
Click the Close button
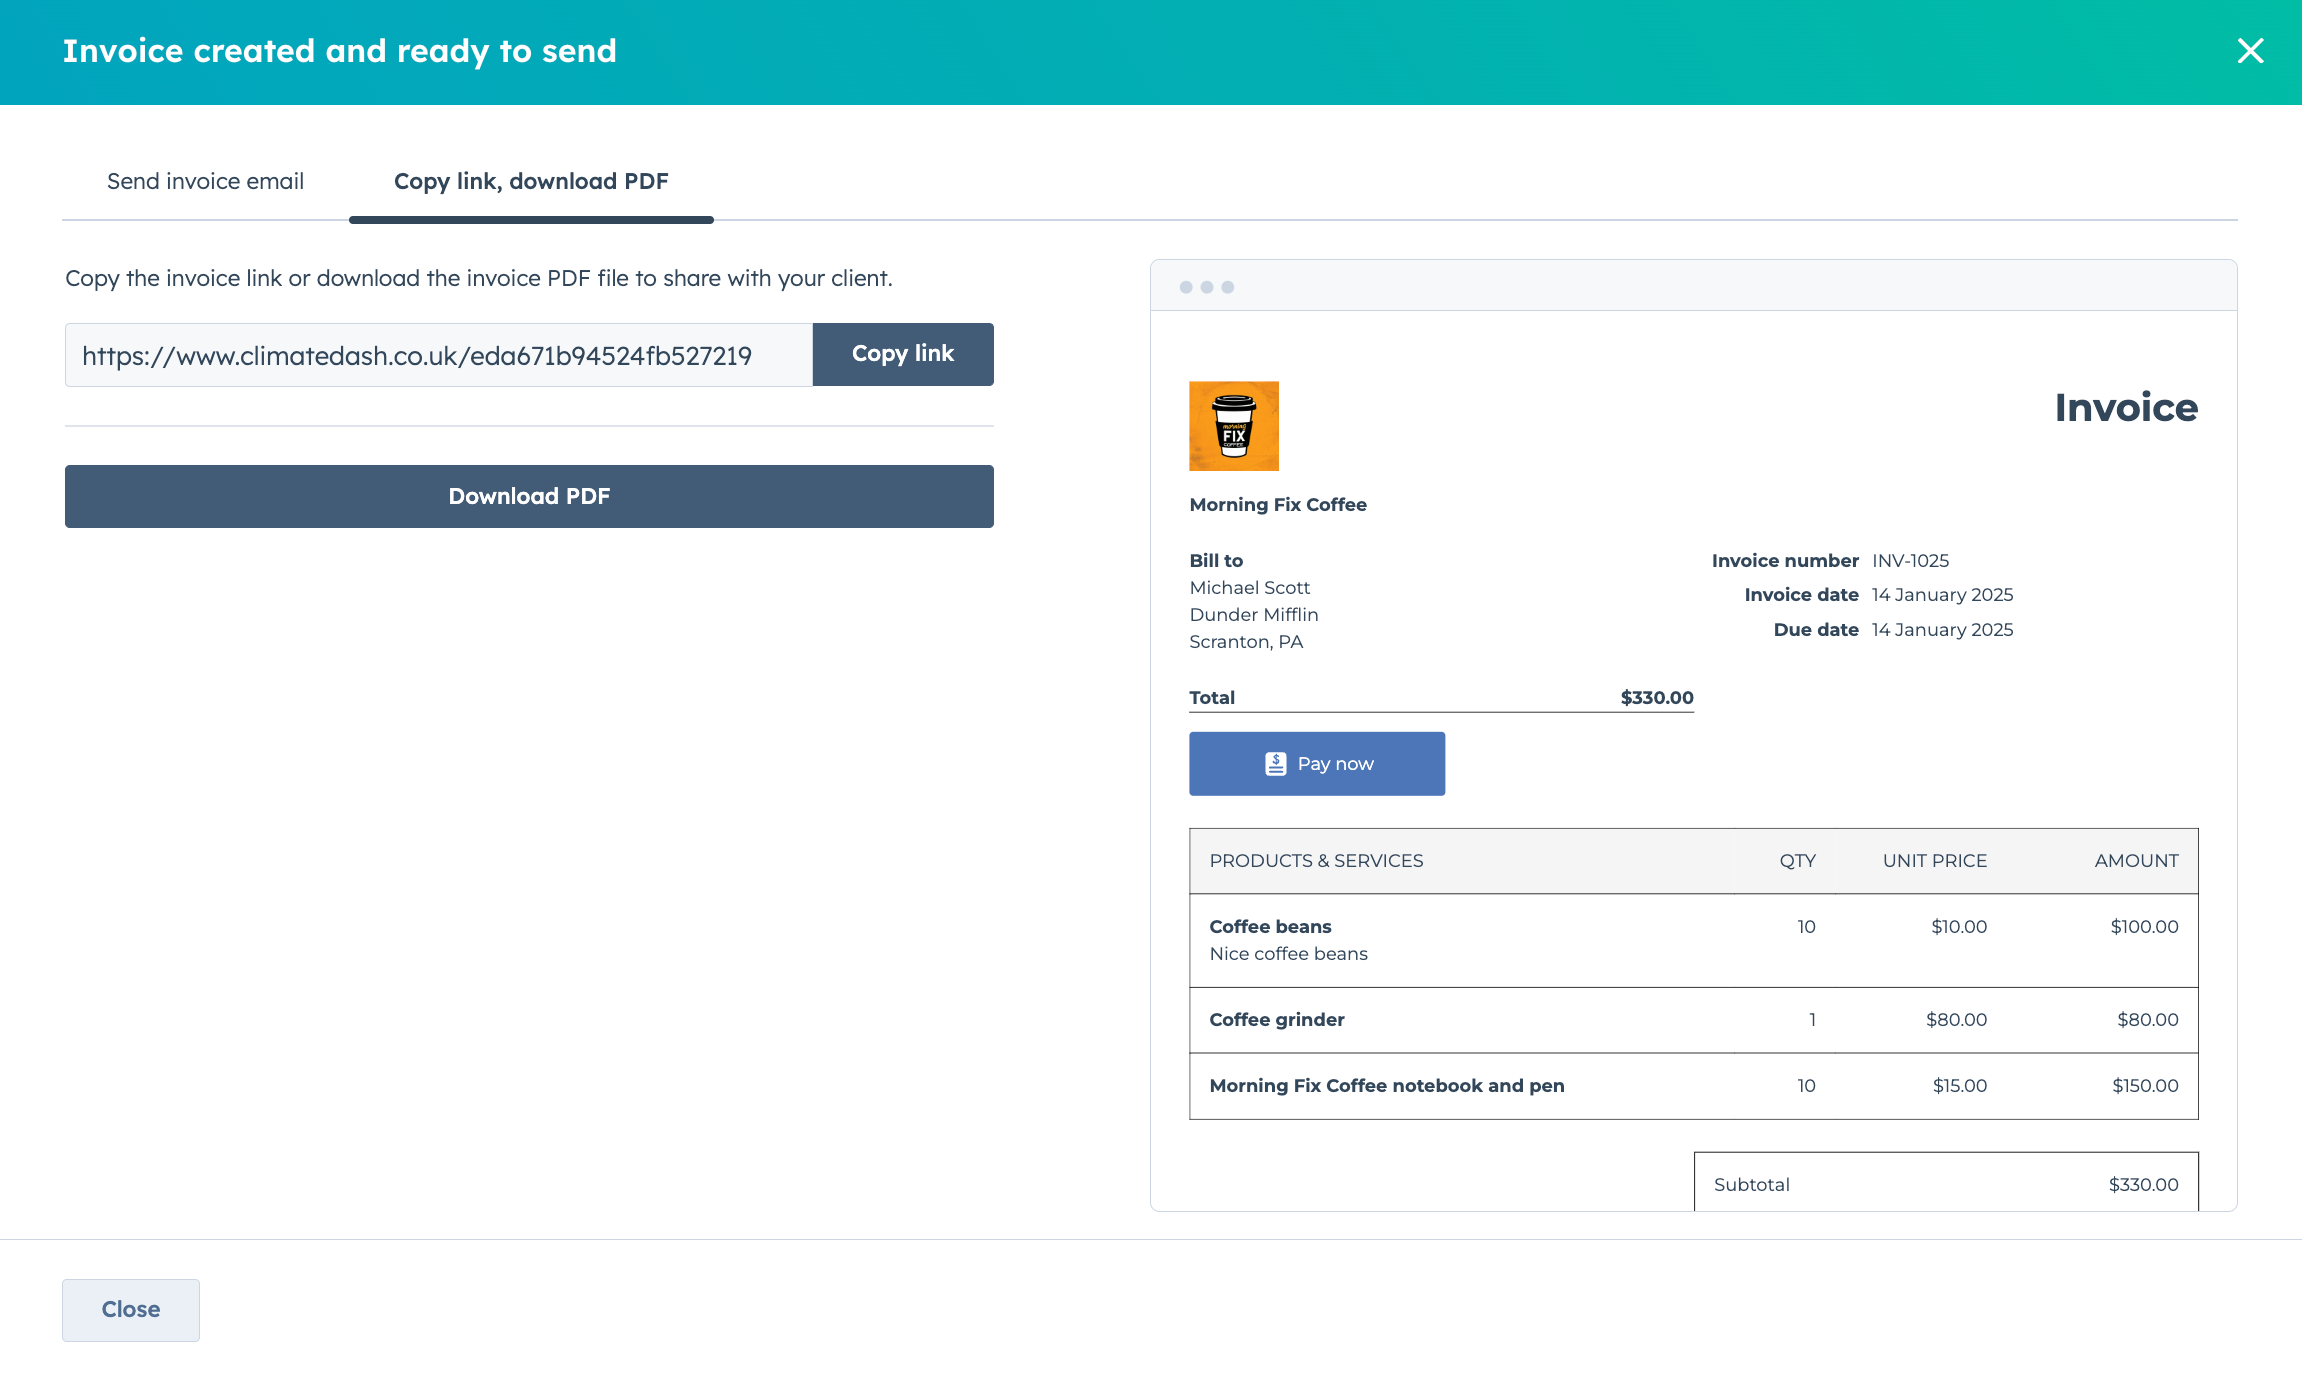[130, 1309]
